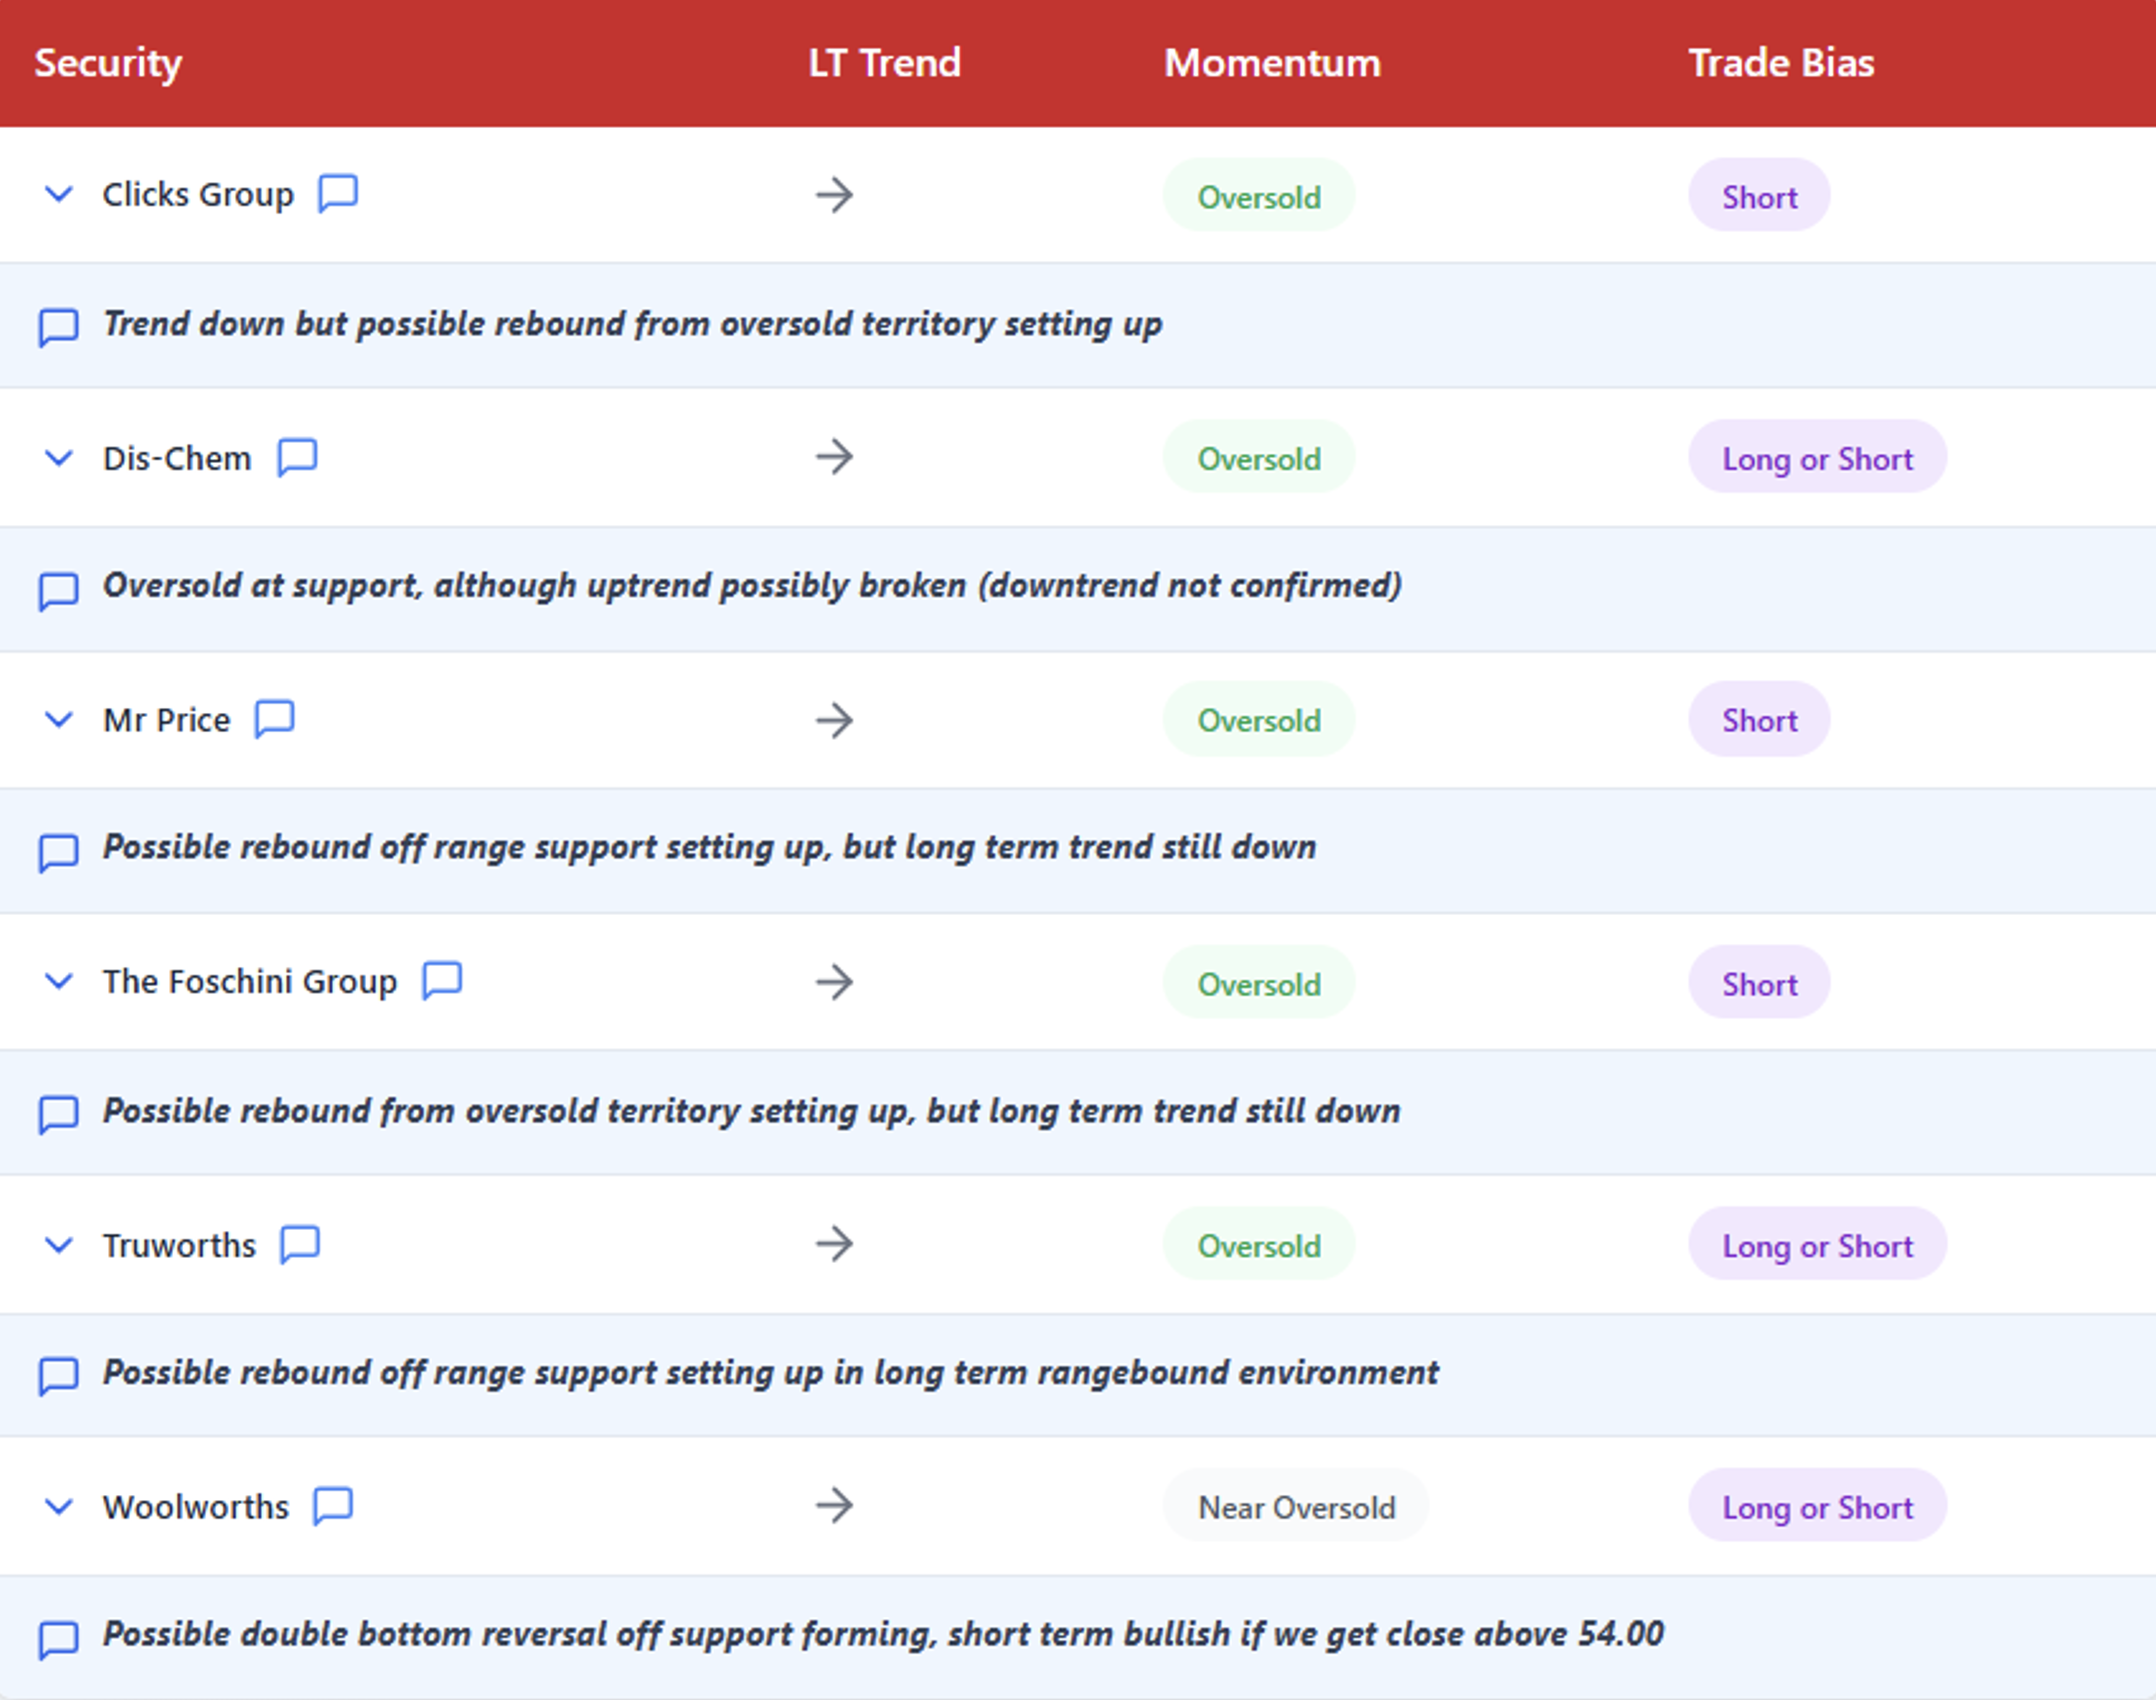The height and width of the screenshot is (1700, 2156).
Task: Collapse the Dis-Chem row chevron
Action: click(59, 458)
